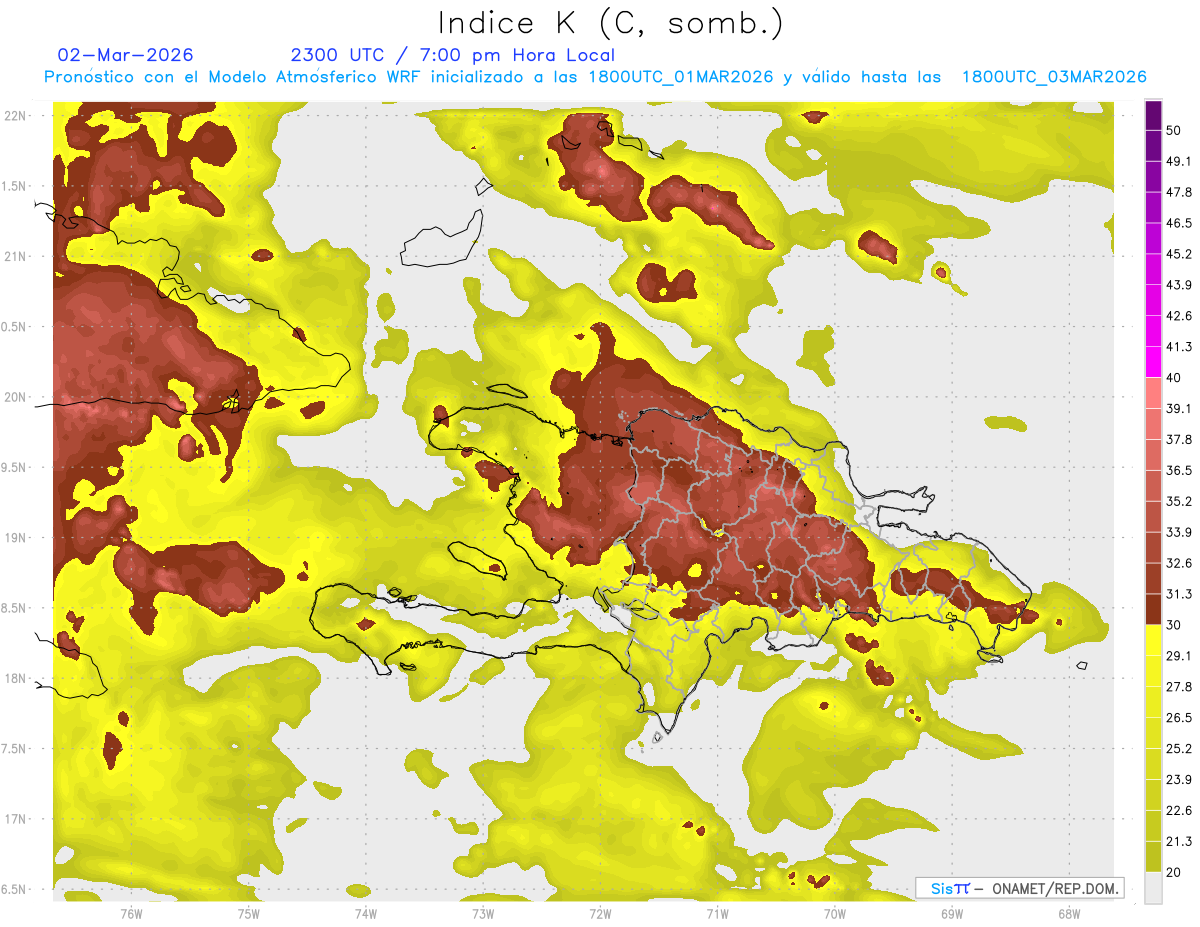Click the longitude axis label "68W"
The width and height of the screenshot is (1200, 927).
pyautogui.click(x=1069, y=913)
